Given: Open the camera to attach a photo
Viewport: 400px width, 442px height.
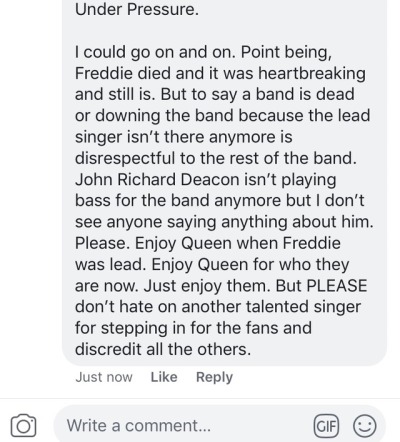Looking at the screenshot, I should coord(23,425).
